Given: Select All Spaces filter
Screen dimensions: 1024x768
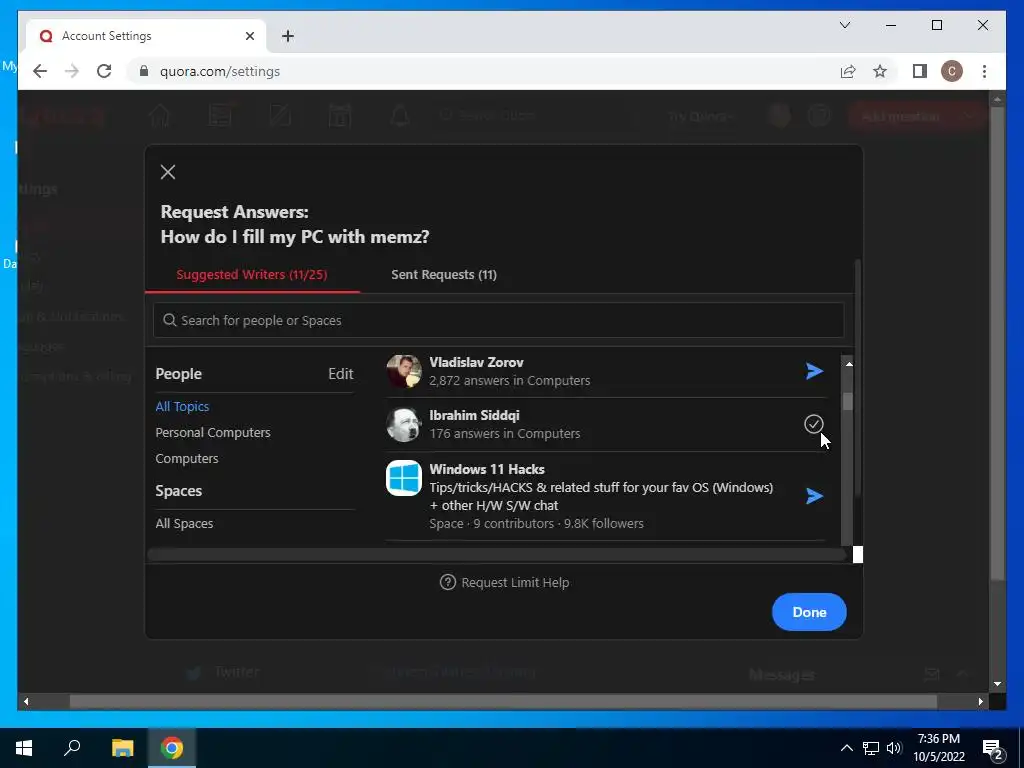Looking at the screenshot, I should coord(184,523).
